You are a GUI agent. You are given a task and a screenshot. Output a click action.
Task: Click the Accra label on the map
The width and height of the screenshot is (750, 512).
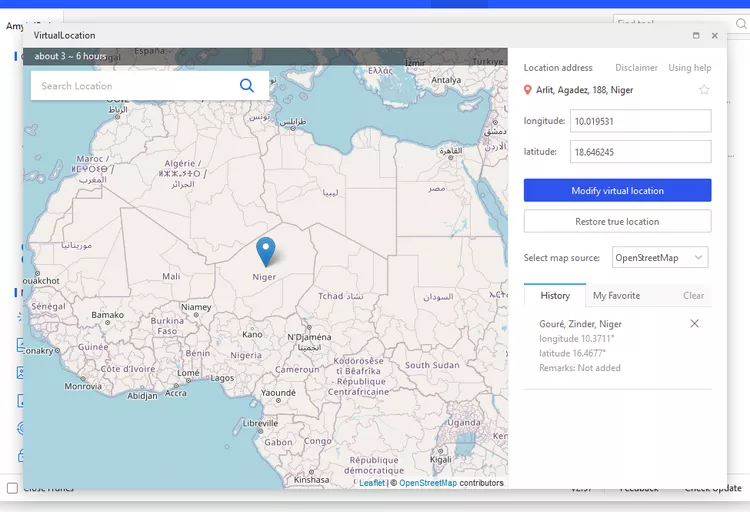[x=176, y=393]
